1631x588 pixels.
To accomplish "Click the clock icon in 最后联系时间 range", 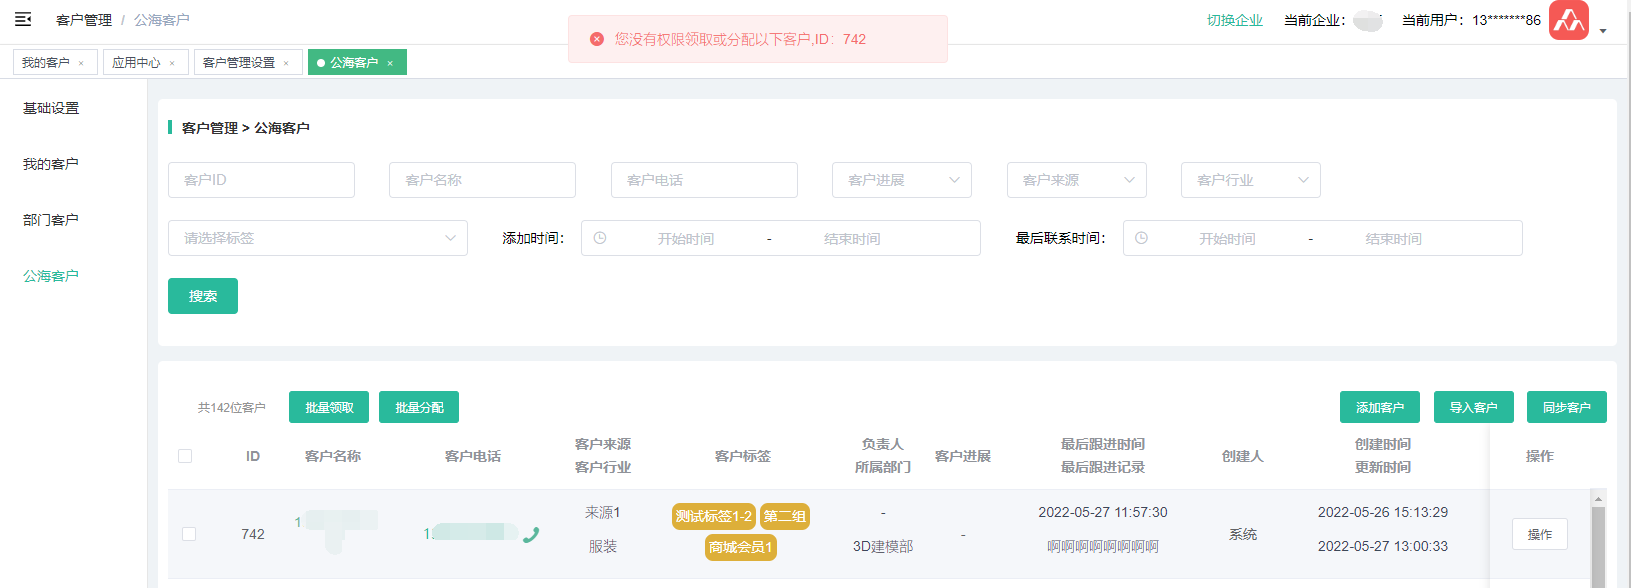I will (x=1141, y=238).
